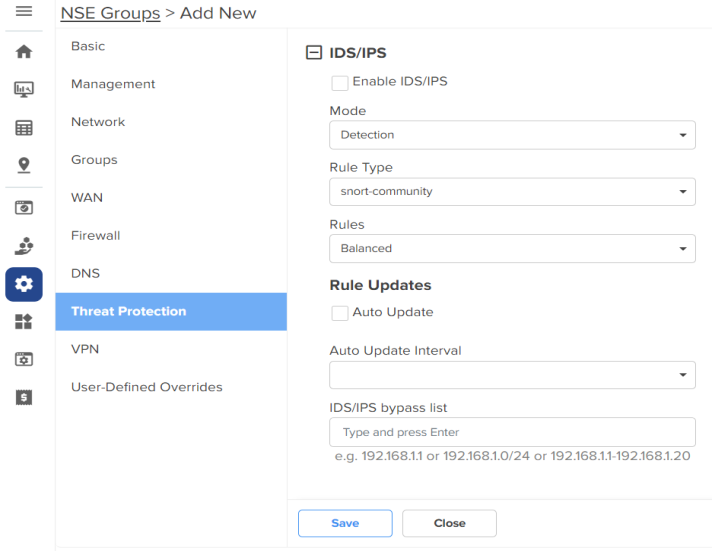The image size is (712, 551).
Task: Collapse the IDS/IPS section
Action: pyautogui.click(x=313, y=53)
